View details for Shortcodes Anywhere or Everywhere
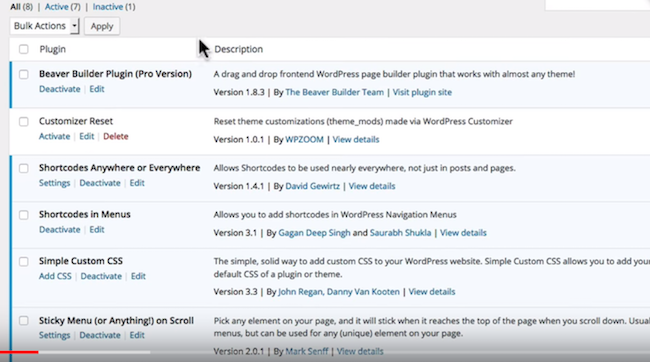Viewport: 650px width, 362px height. [371, 186]
